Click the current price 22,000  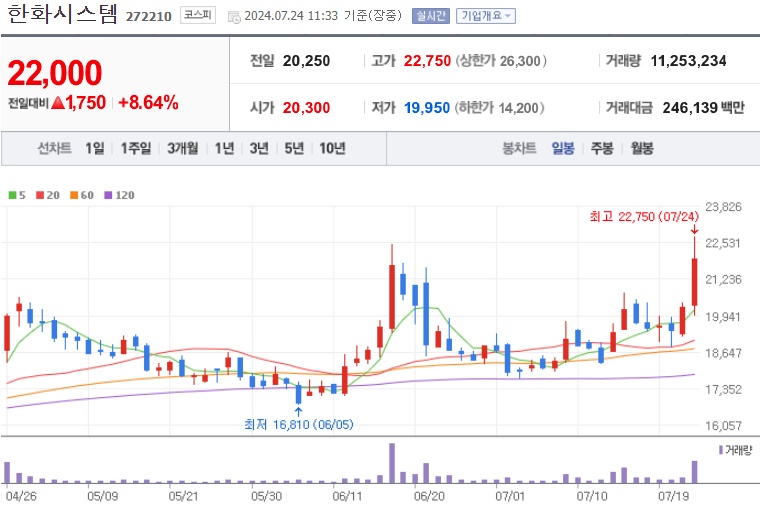(x=55, y=73)
